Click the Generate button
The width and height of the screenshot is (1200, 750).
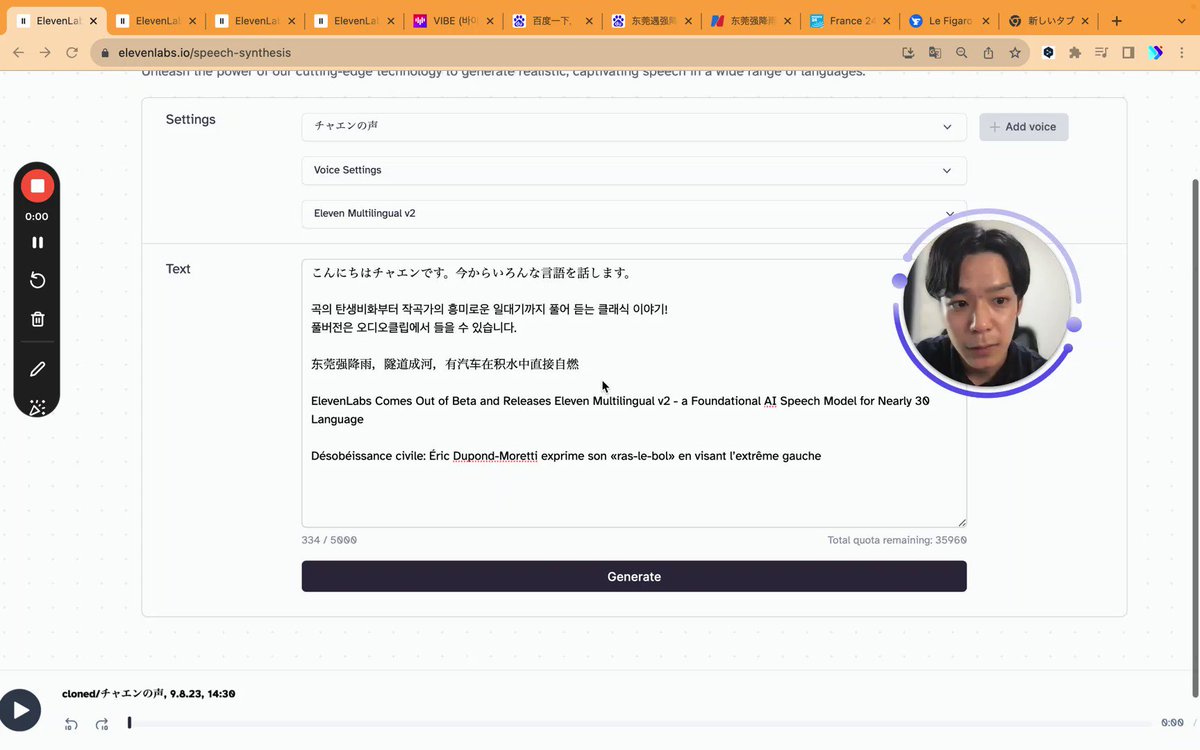[634, 576]
